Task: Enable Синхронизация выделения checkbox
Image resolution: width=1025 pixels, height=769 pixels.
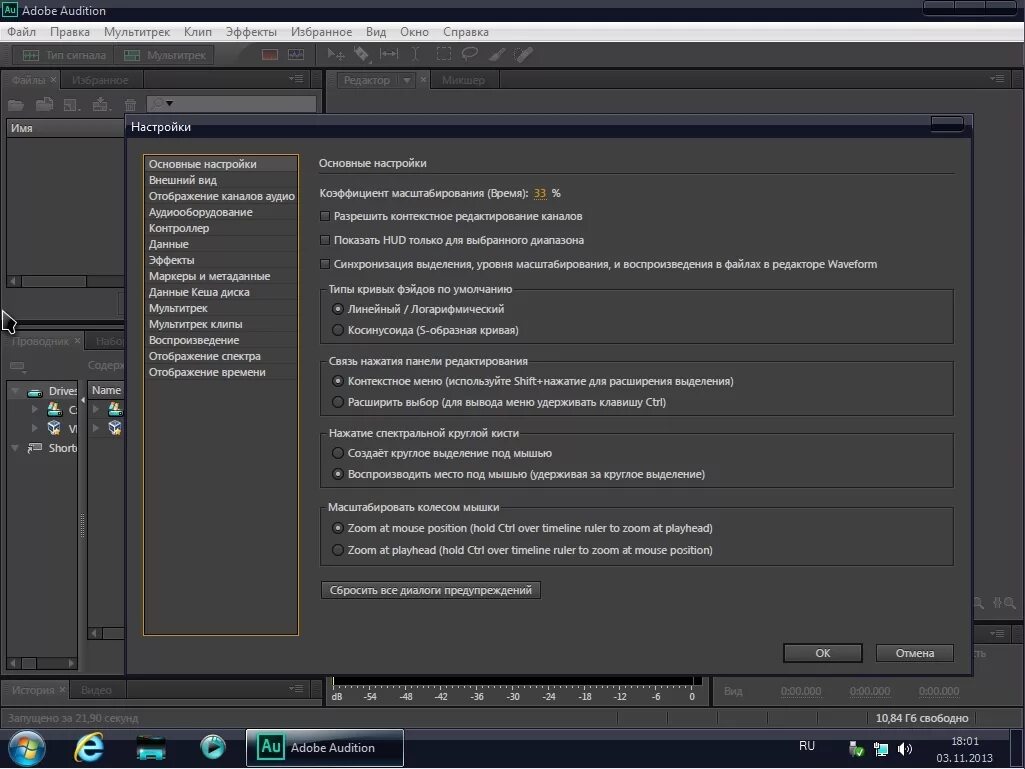Action: 325,264
